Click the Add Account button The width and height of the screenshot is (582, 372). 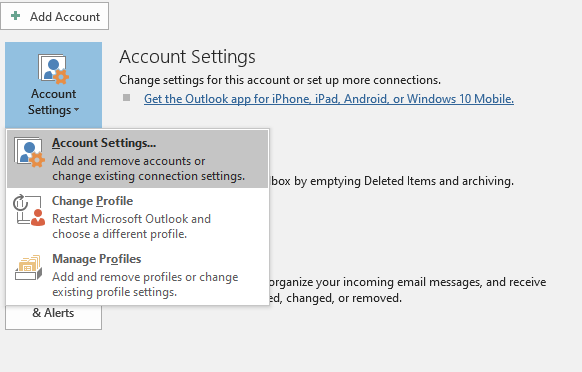tap(55, 16)
